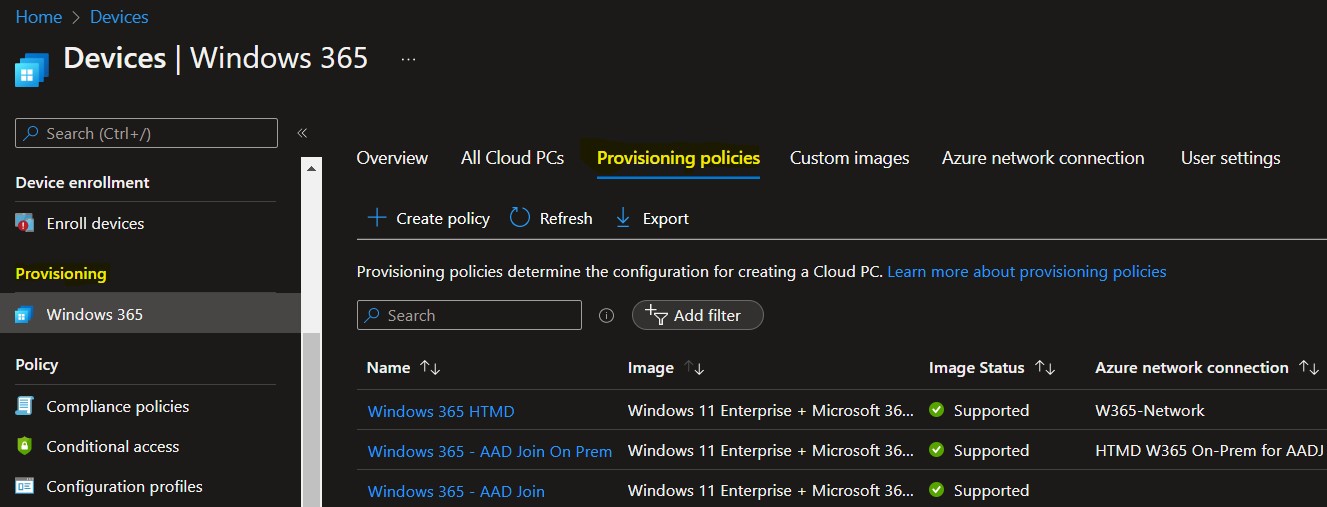1327x507 pixels.
Task: Click the info icon next to Search box
Action: [x=606, y=315]
